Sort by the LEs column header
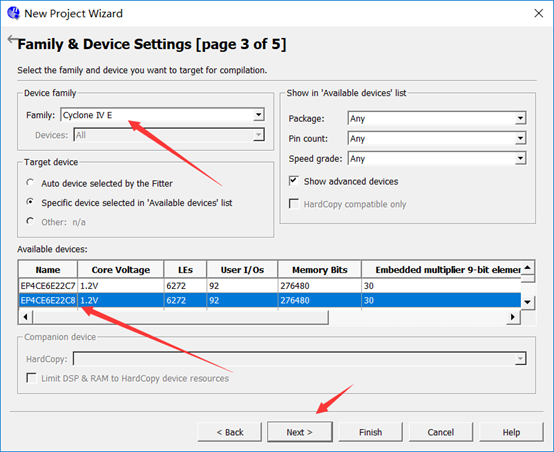 tap(185, 270)
